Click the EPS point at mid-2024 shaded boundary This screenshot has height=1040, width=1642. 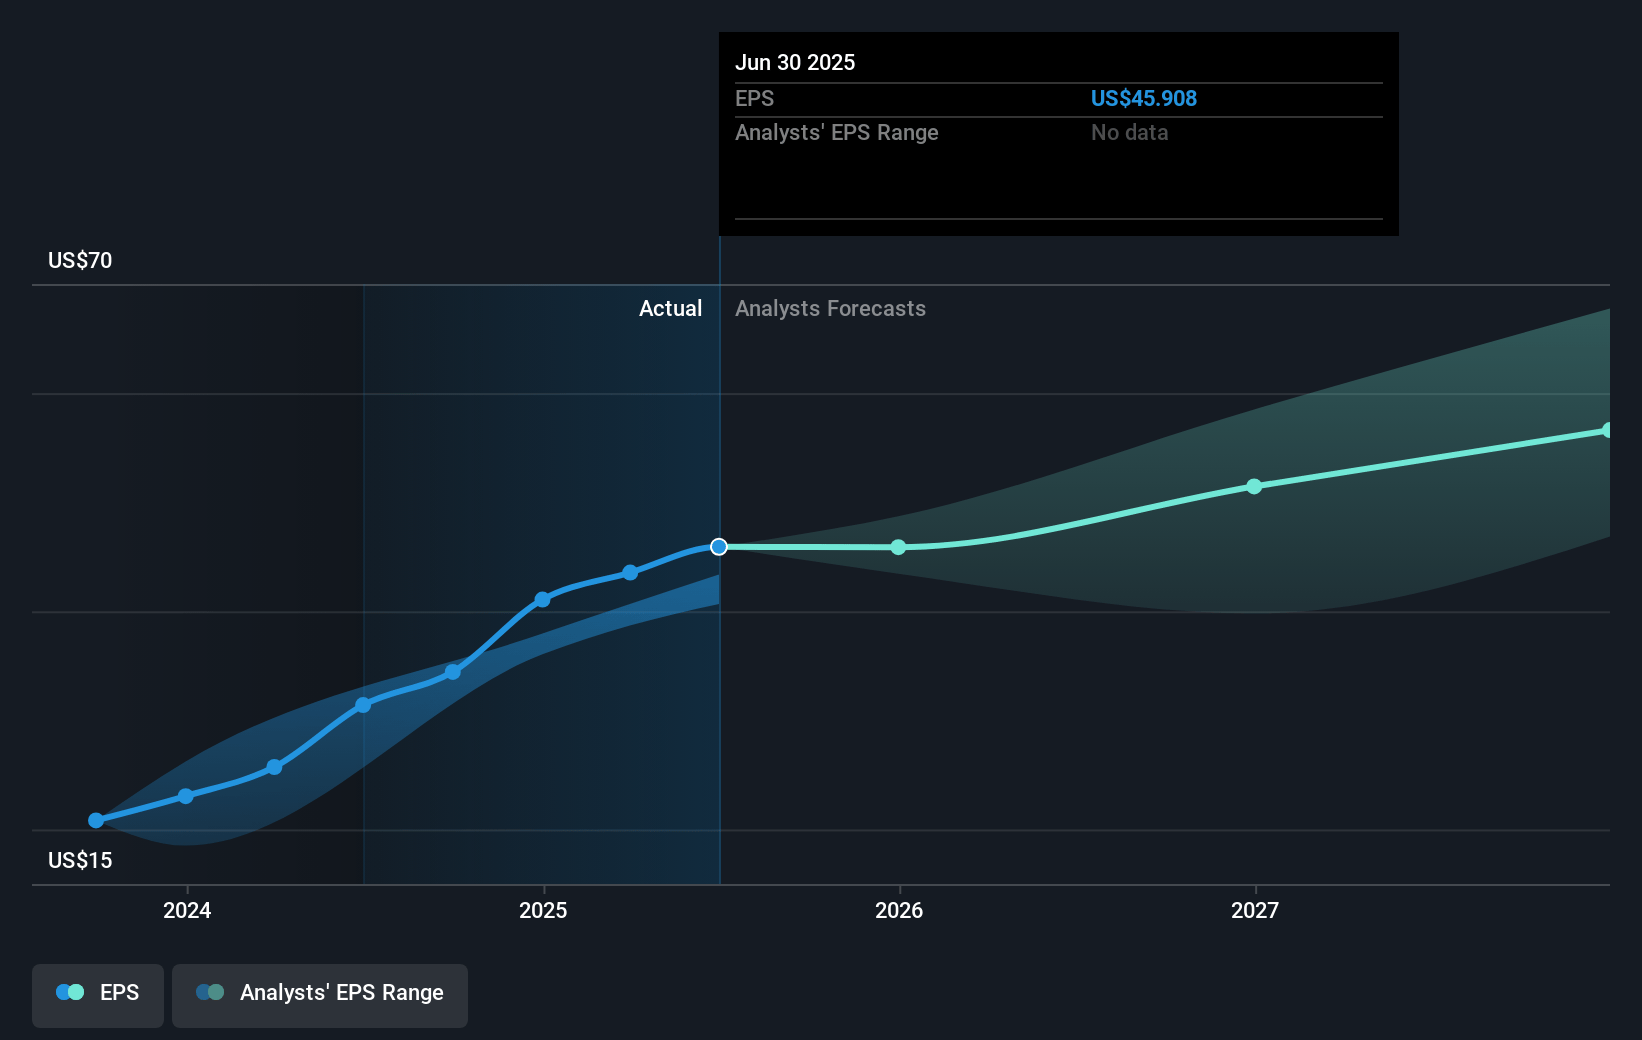tap(363, 705)
